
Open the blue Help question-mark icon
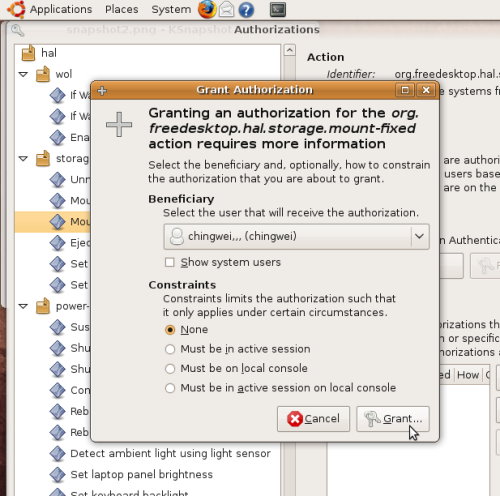(x=246, y=10)
